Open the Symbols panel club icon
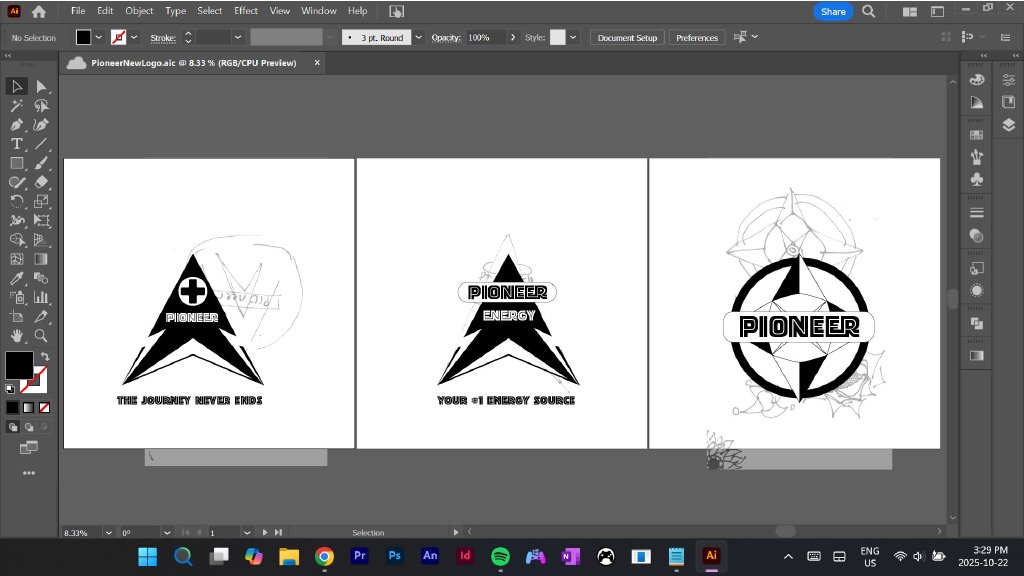 click(x=977, y=179)
